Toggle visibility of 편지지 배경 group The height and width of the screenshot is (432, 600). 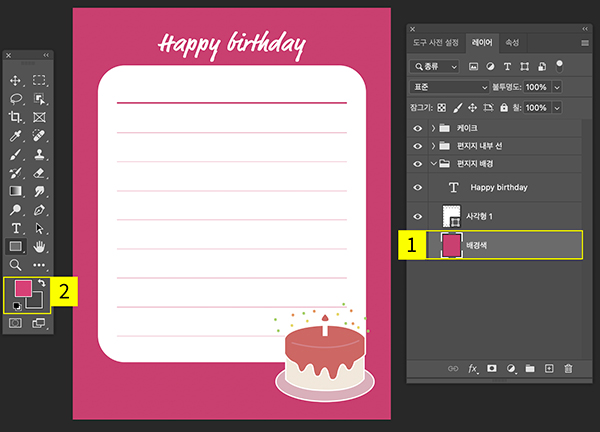pyautogui.click(x=417, y=164)
